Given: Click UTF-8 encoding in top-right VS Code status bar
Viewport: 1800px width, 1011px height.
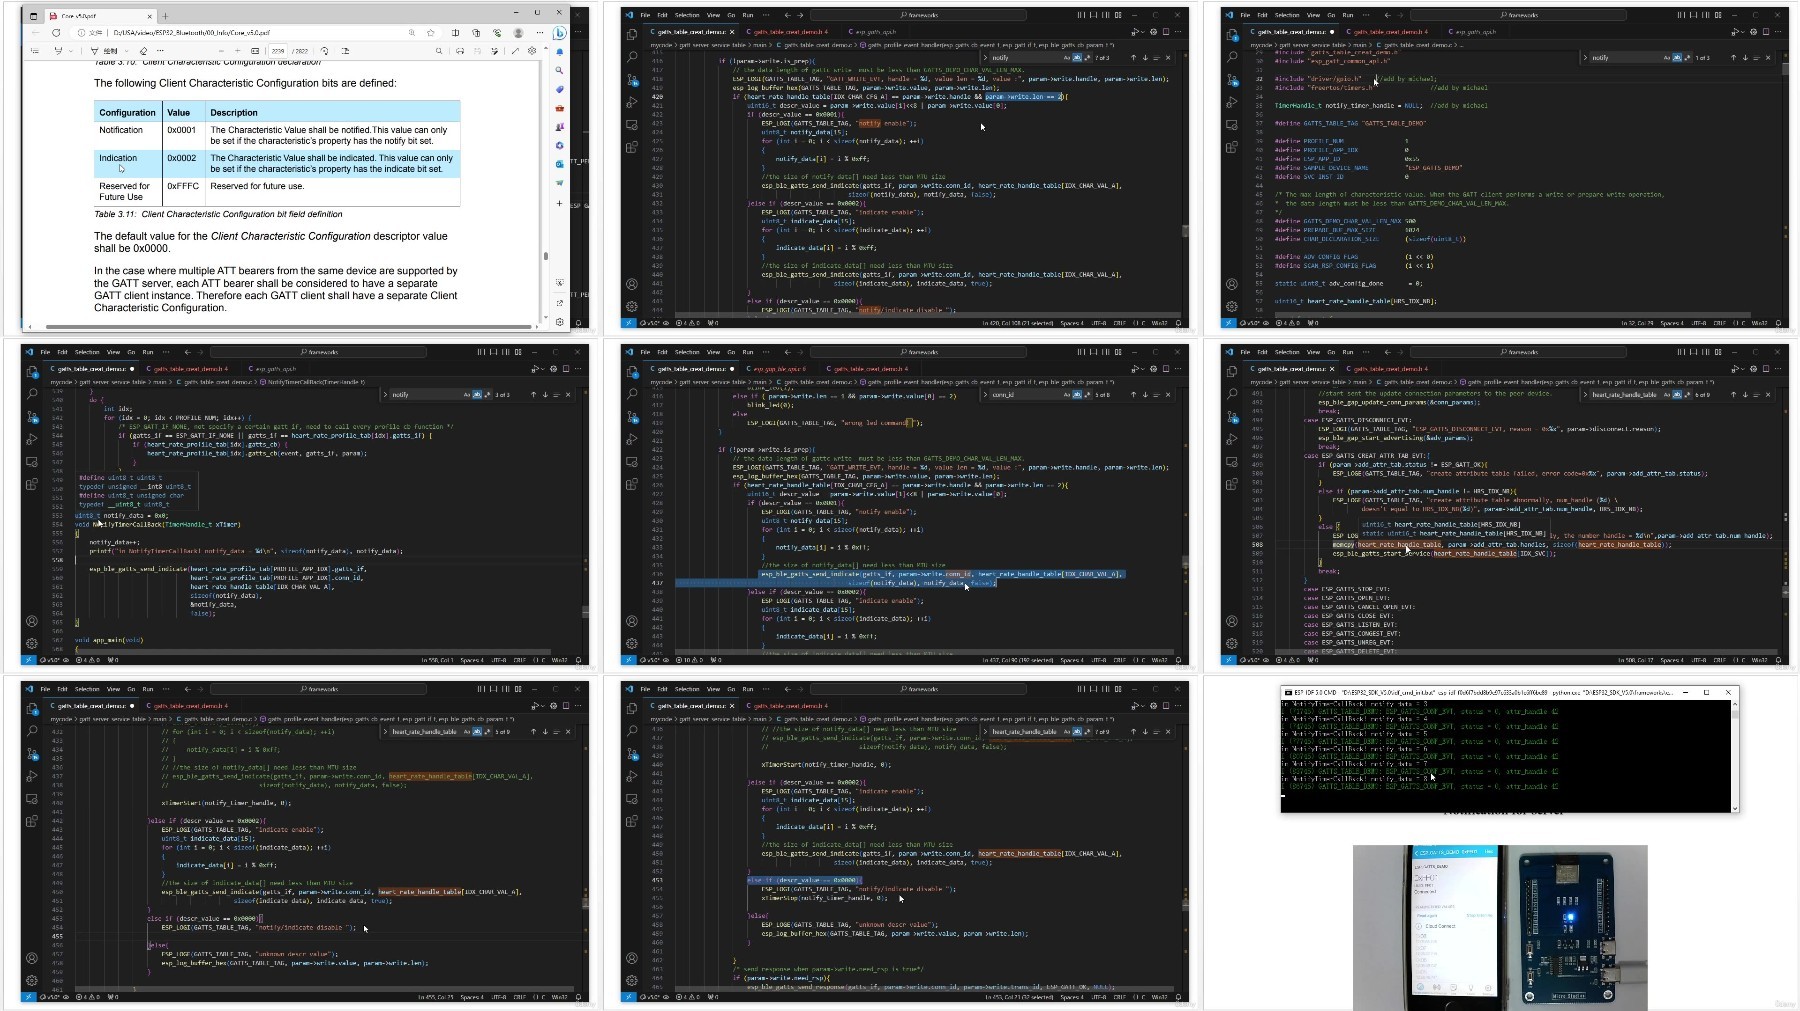Looking at the screenshot, I should 1698,323.
